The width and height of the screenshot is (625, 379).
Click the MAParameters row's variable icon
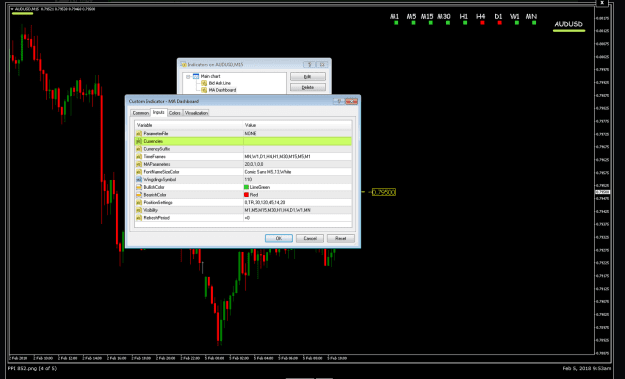pyautogui.click(x=139, y=164)
